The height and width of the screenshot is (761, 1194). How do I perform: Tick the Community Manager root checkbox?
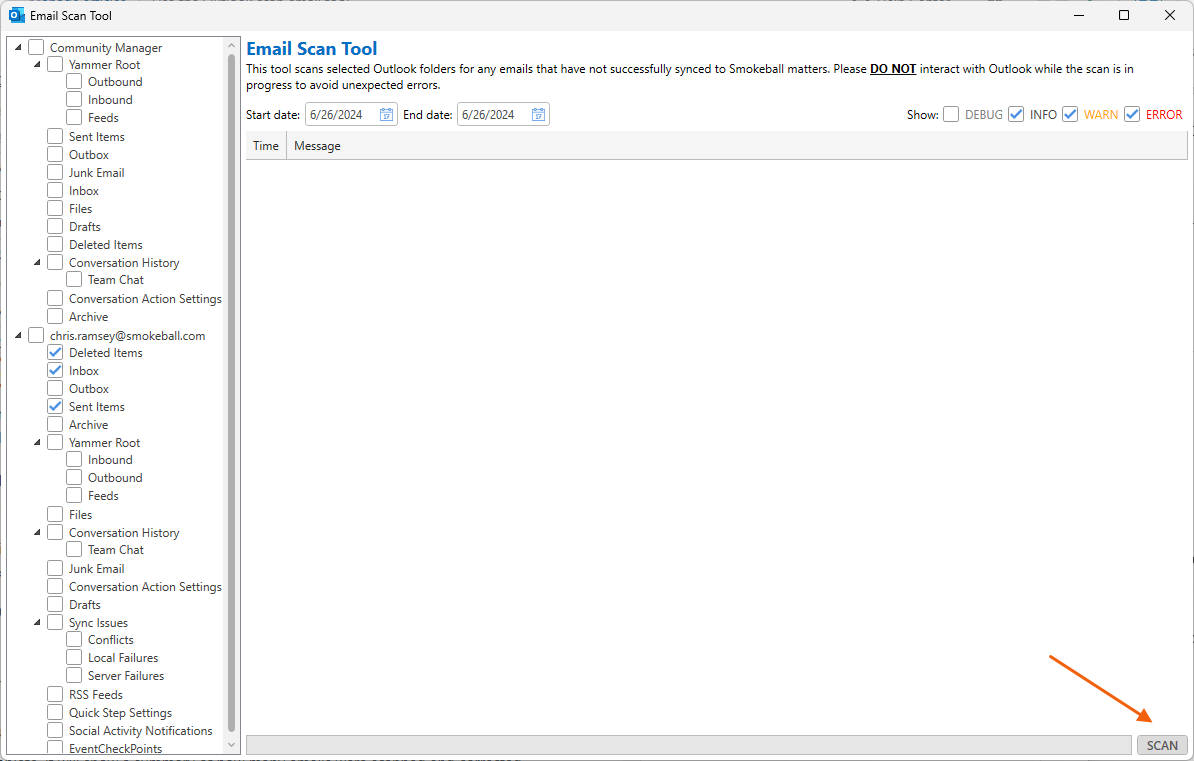tap(36, 47)
